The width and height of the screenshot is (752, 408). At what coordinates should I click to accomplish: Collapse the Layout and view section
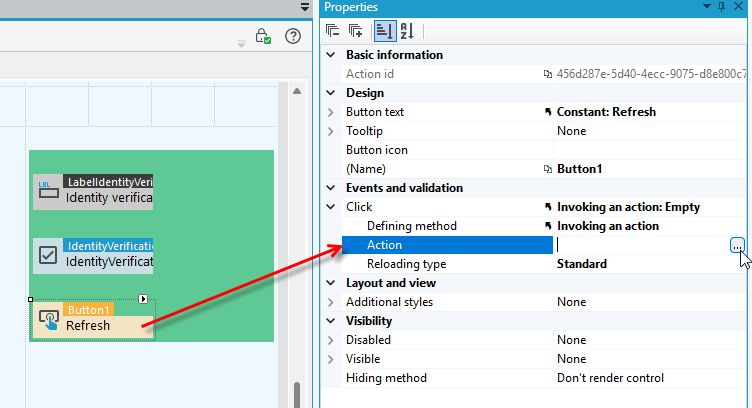pyautogui.click(x=331, y=282)
